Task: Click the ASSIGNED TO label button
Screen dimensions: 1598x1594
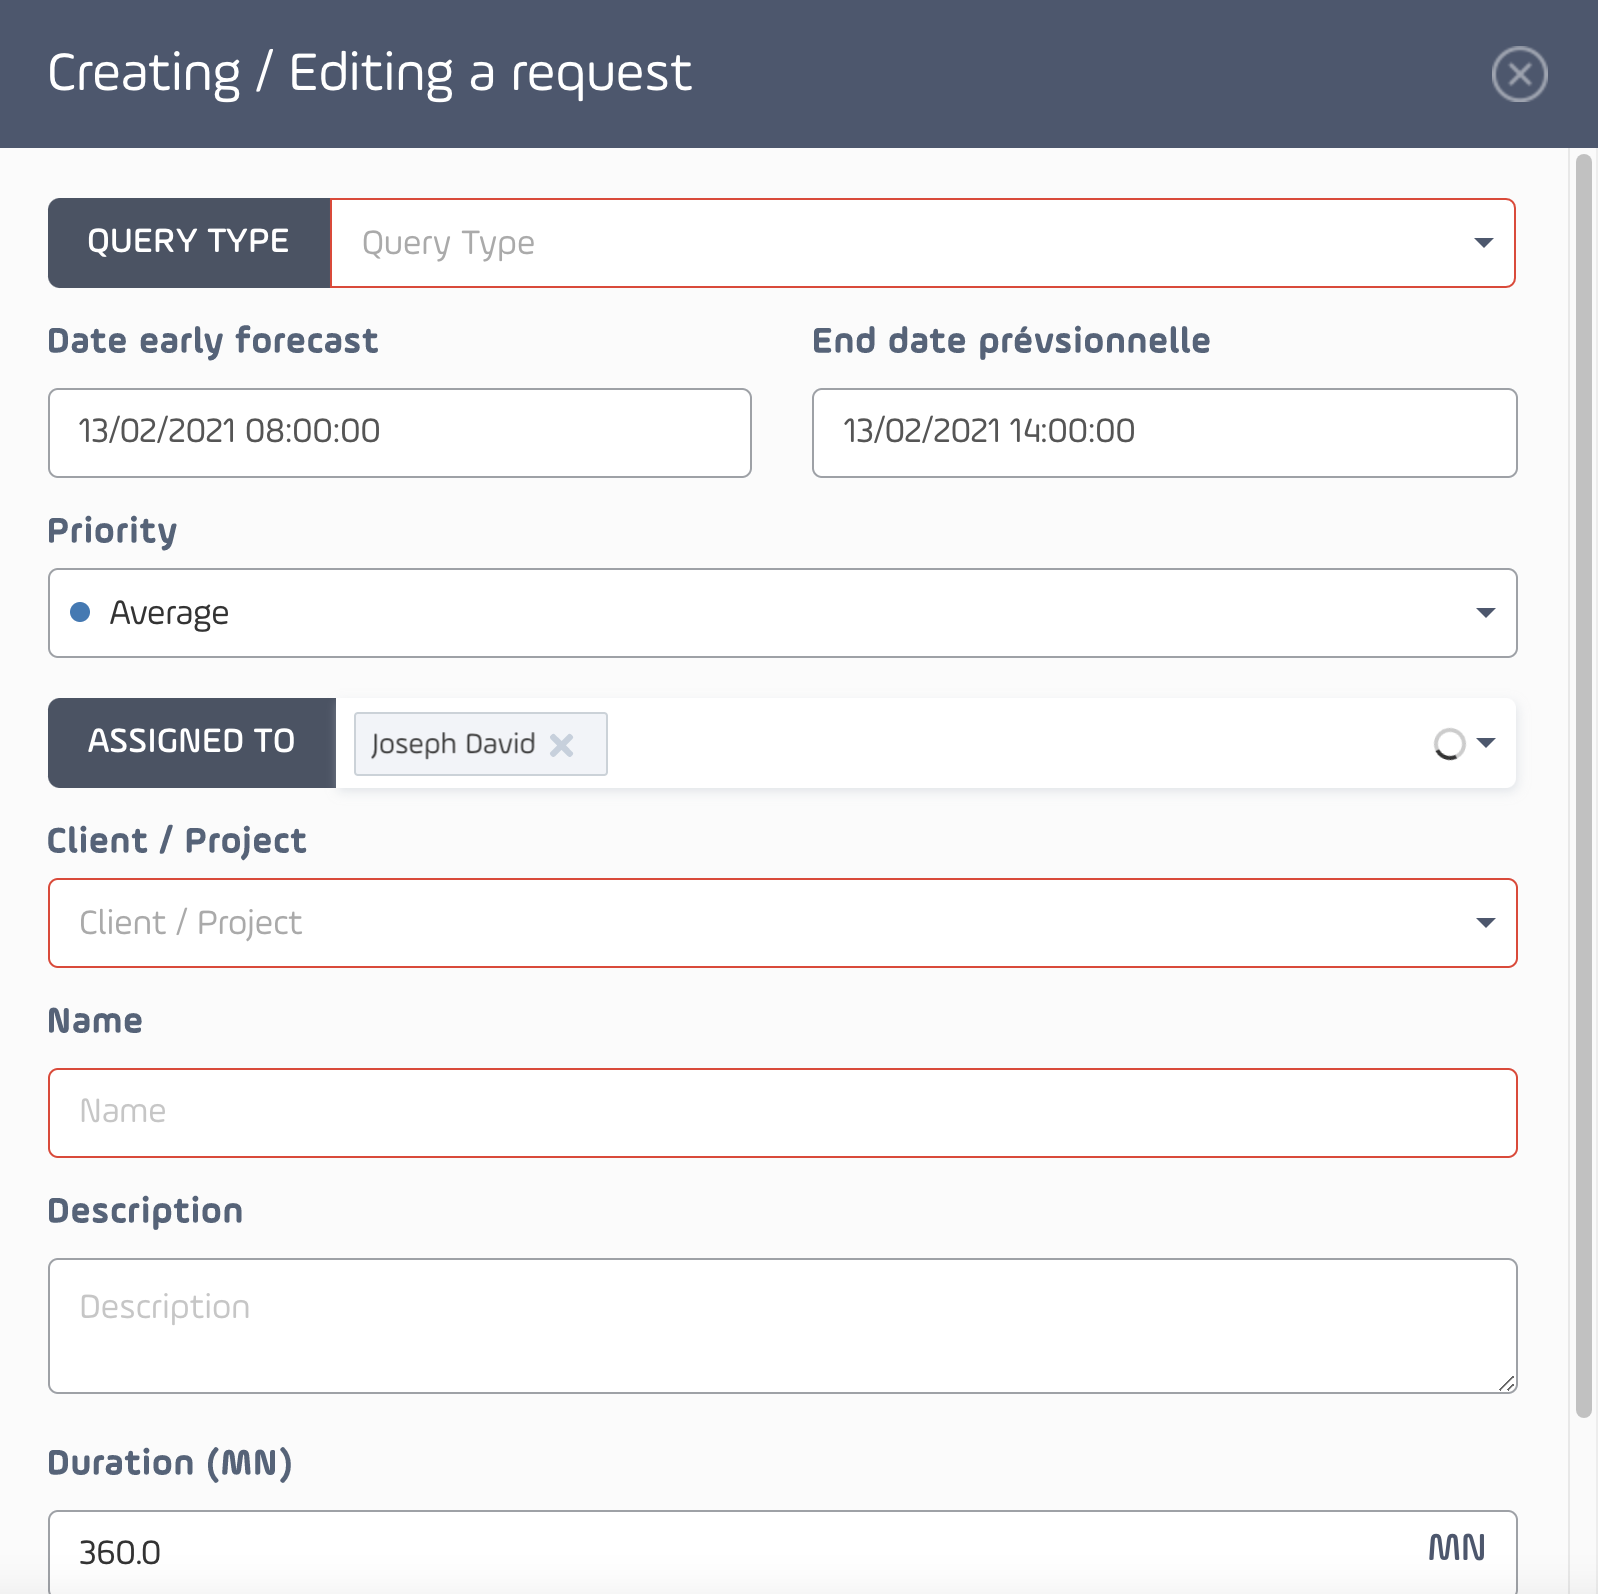Action: tap(192, 743)
